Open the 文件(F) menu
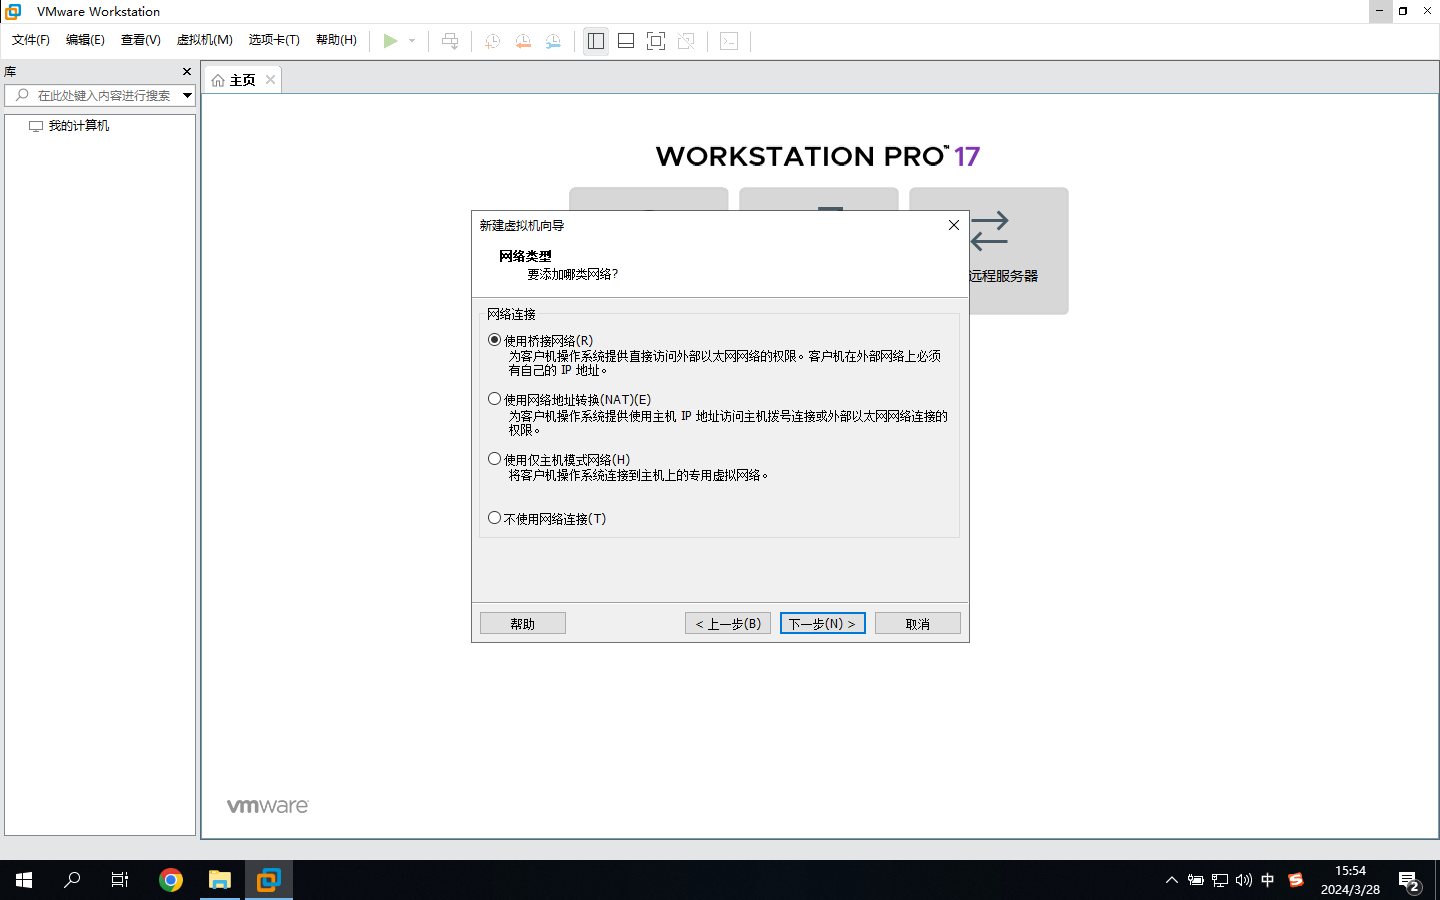This screenshot has width=1440, height=900. coord(30,40)
